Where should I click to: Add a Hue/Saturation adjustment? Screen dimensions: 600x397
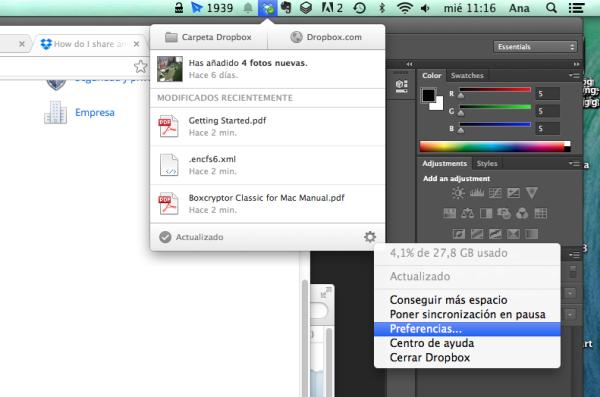(449, 213)
